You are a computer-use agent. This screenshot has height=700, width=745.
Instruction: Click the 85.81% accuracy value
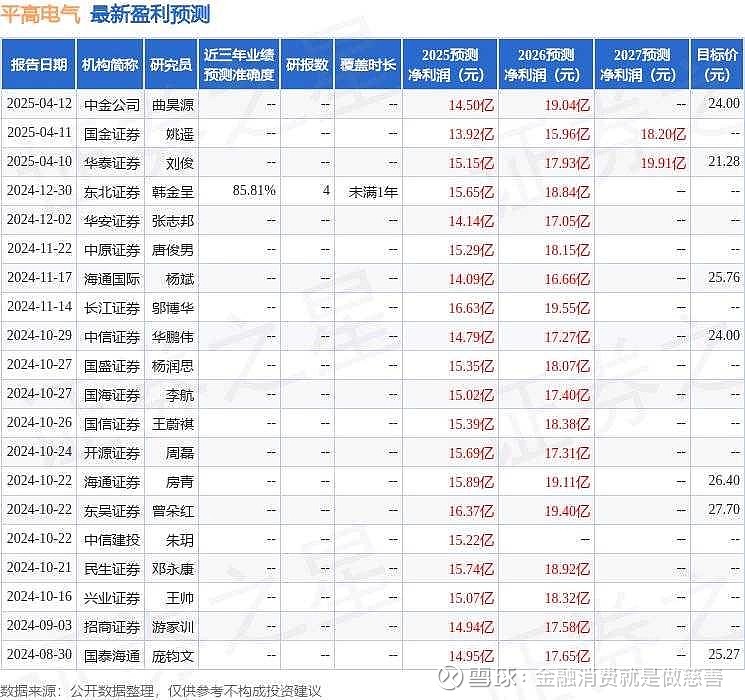point(254,191)
